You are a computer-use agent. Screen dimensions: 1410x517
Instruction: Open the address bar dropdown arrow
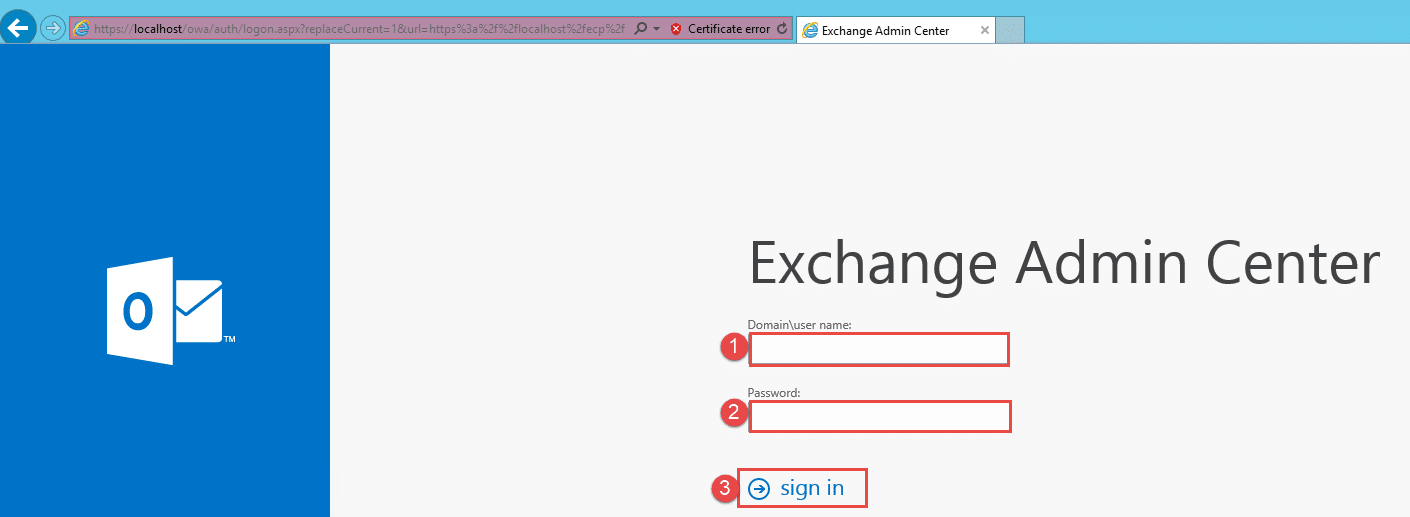[x=657, y=29]
